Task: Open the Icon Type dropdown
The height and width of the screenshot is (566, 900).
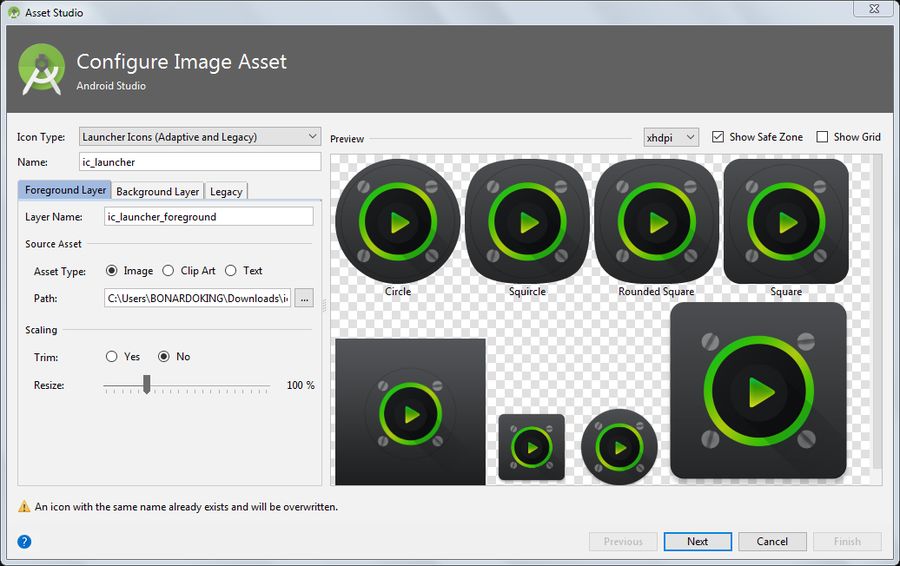Action: (x=199, y=137)
